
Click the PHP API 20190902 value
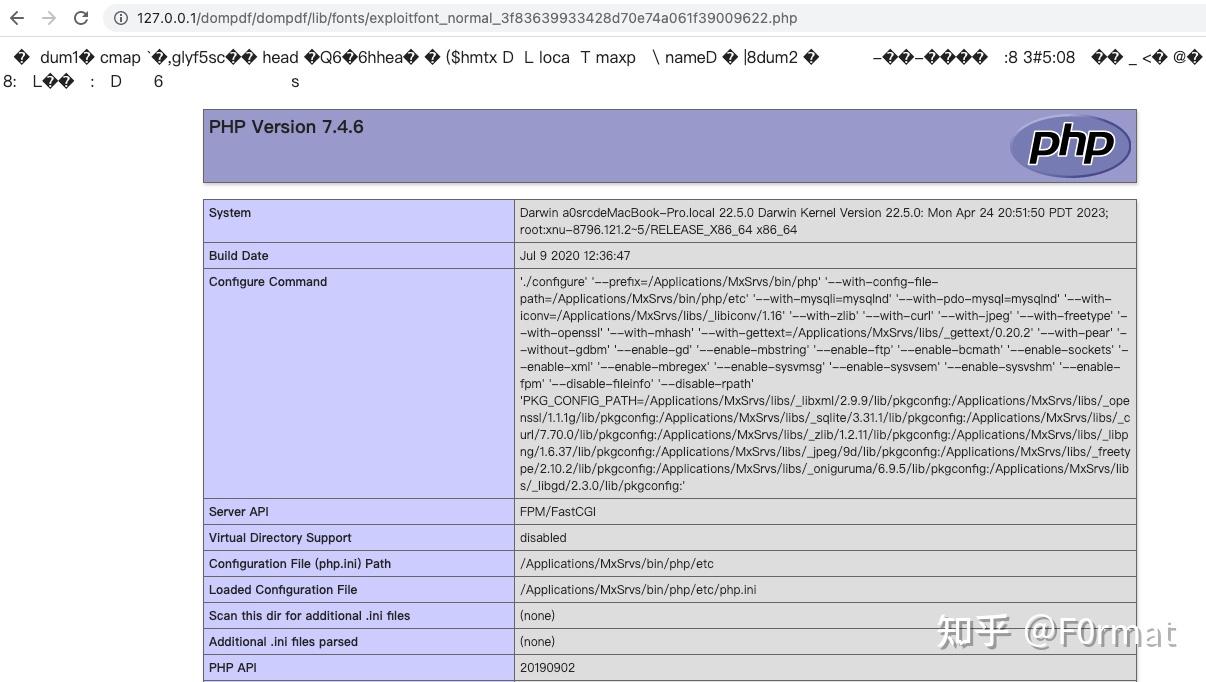tap(546, 667)
